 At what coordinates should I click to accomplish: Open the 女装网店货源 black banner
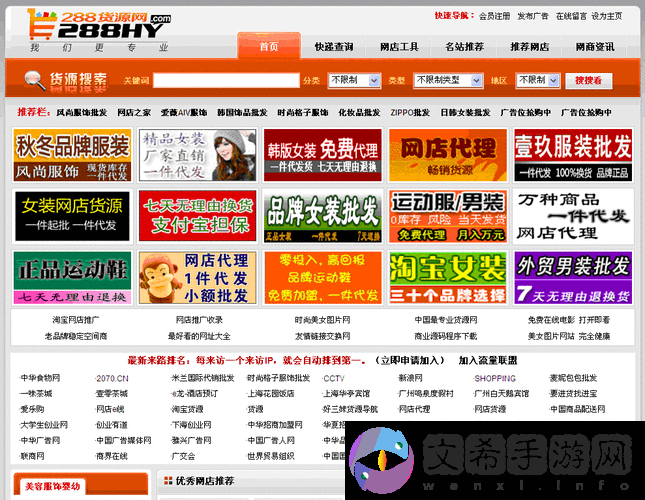coord(72,216)
